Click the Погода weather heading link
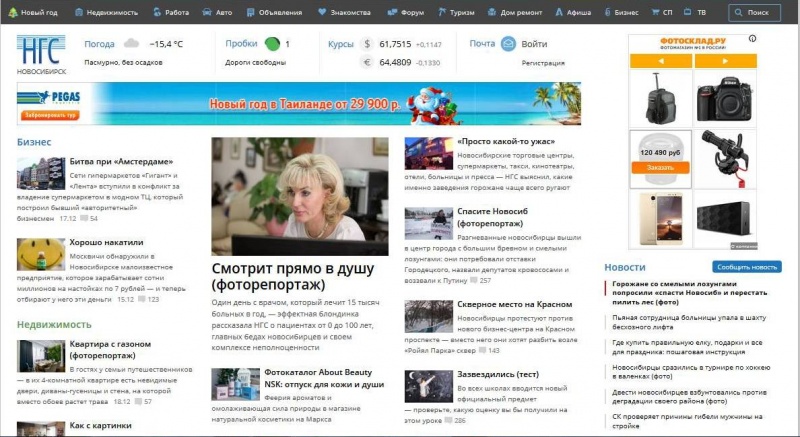The width and height of the screenshot is (800, 437). coord(99,44)
